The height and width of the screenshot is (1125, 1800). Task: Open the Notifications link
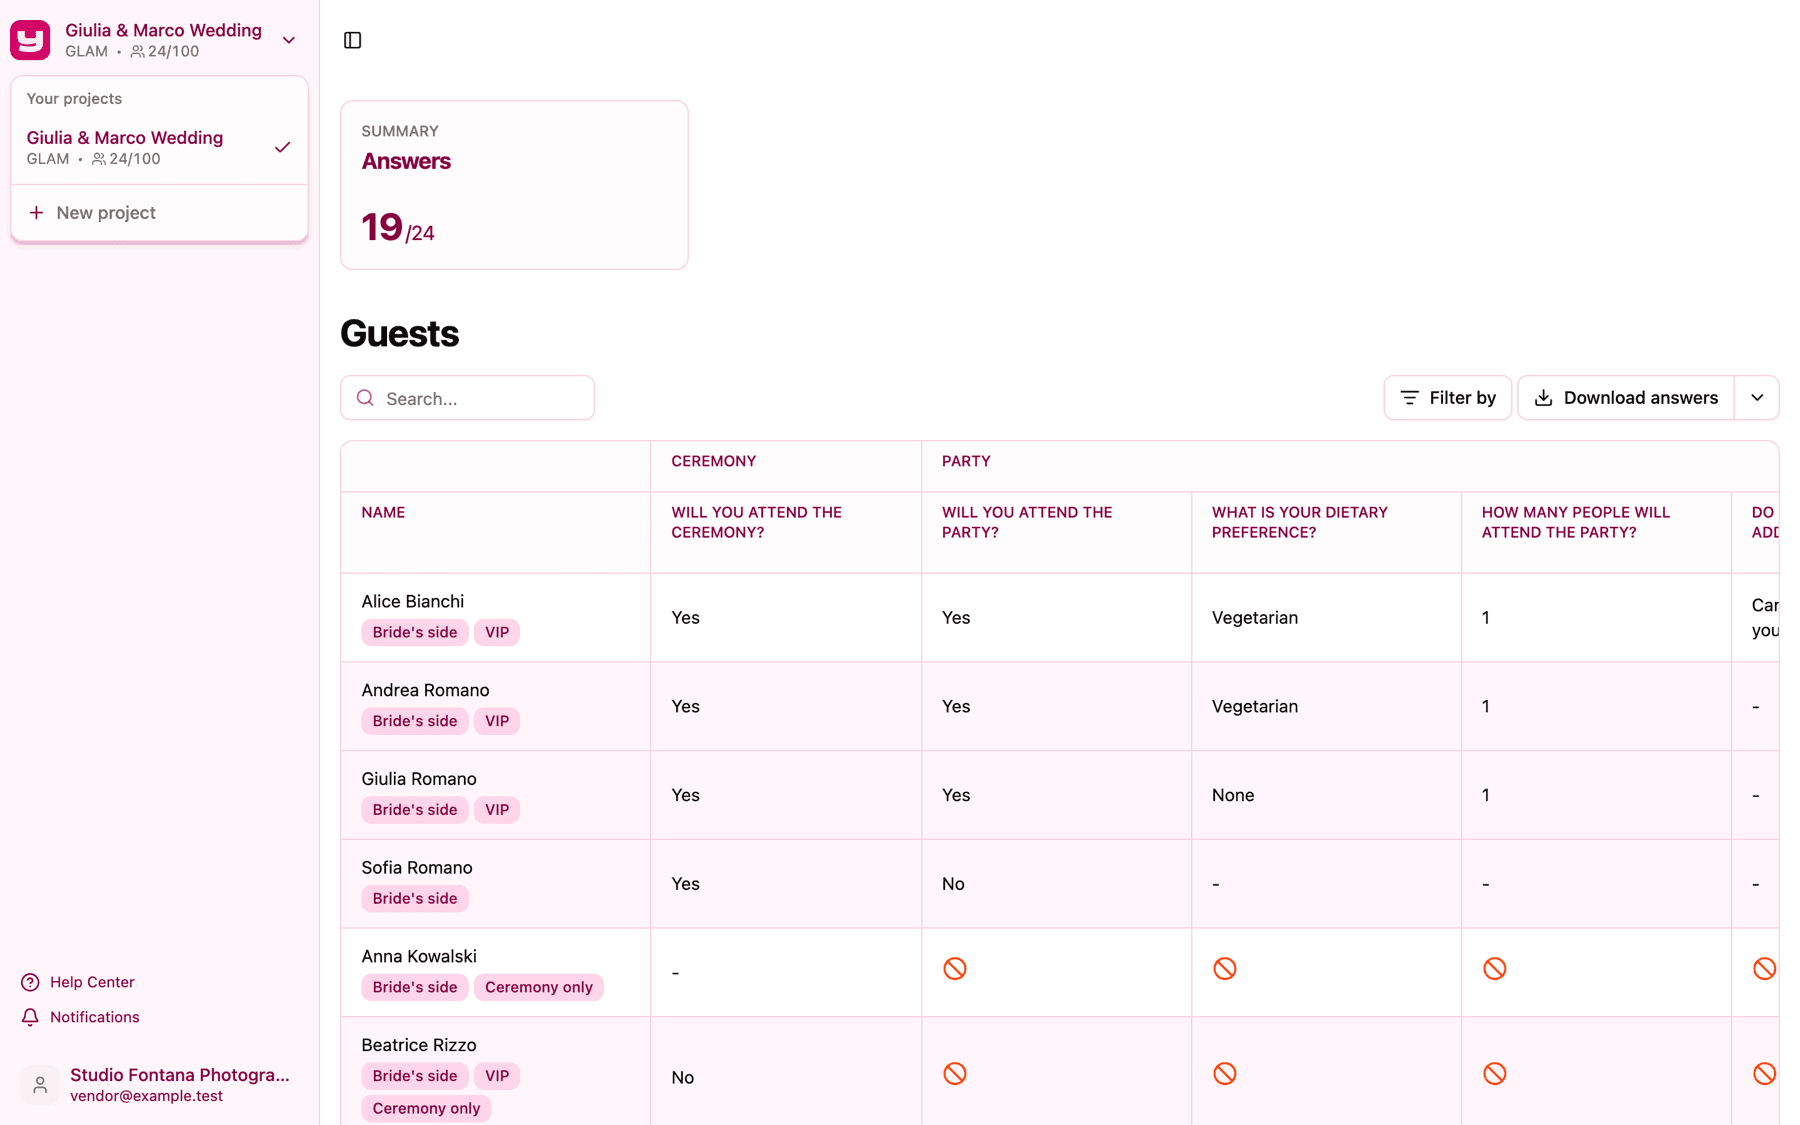coord(80,1017)
